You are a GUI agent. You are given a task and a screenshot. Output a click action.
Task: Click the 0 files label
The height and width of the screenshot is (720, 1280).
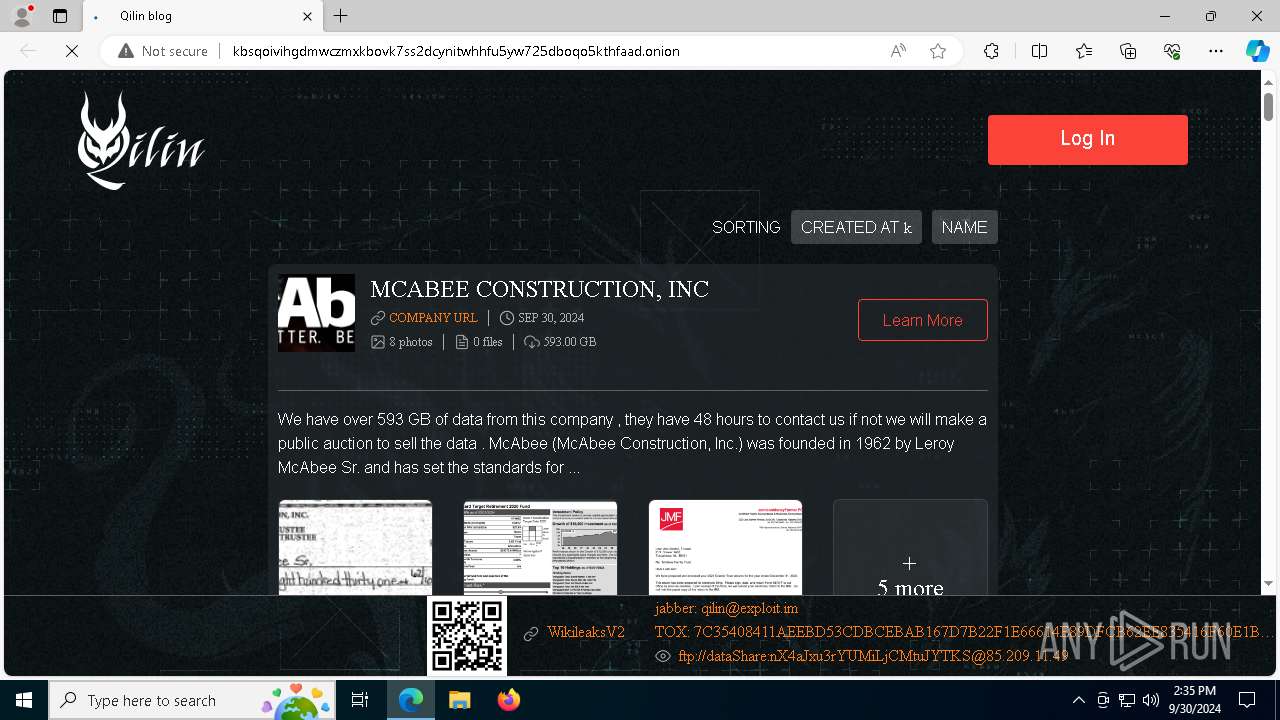pyautogui.click(x=488, y=342)
